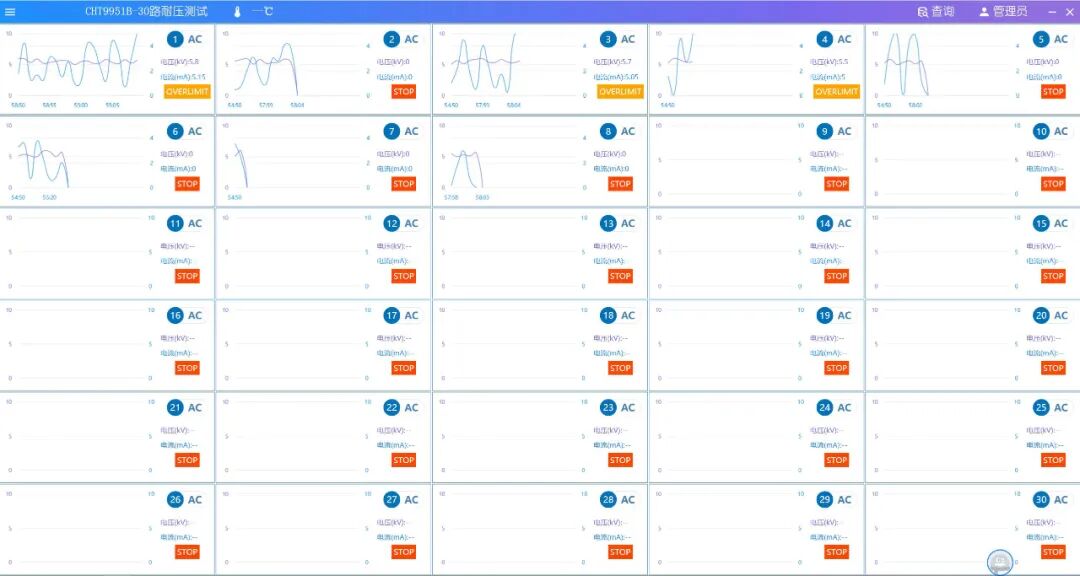Click the STOP button on channel 28
This screenshot has height=576, width=1080.
pos(620,552)
